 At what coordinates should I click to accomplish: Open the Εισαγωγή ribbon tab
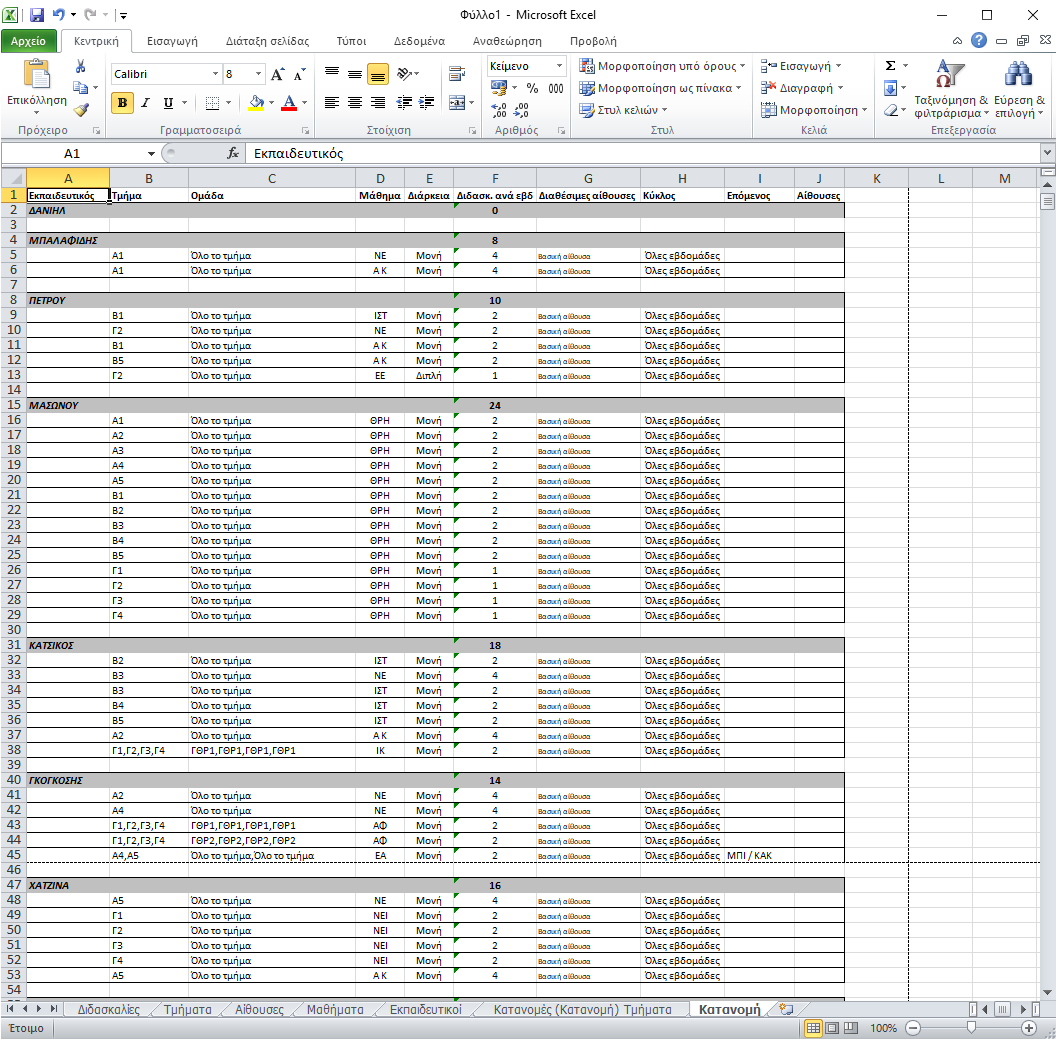[x=172, y=41]
